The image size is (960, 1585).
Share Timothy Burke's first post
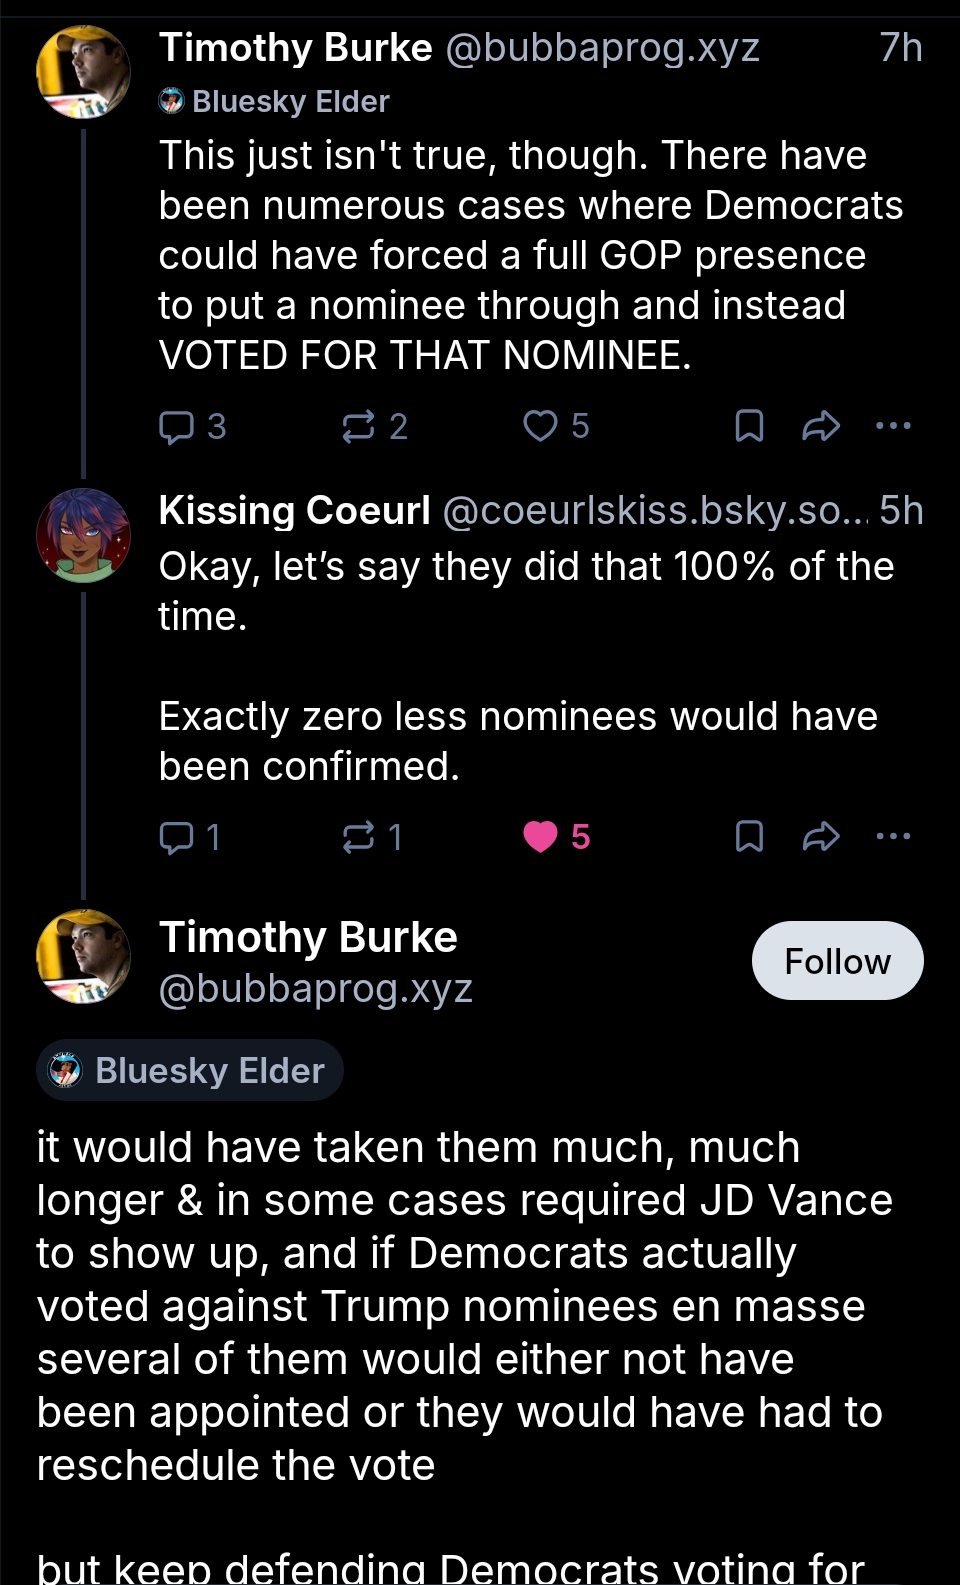(x=821, y=427)
